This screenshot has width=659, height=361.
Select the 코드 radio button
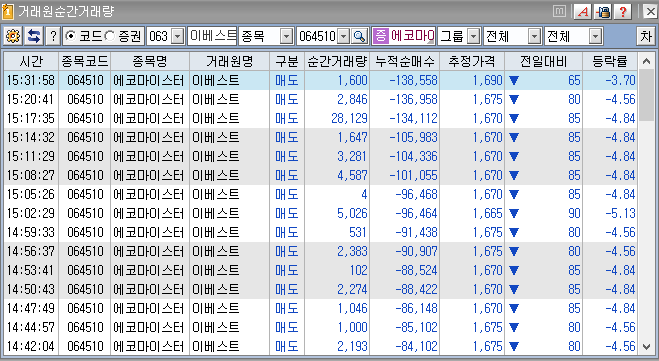(x=71, y=37)
